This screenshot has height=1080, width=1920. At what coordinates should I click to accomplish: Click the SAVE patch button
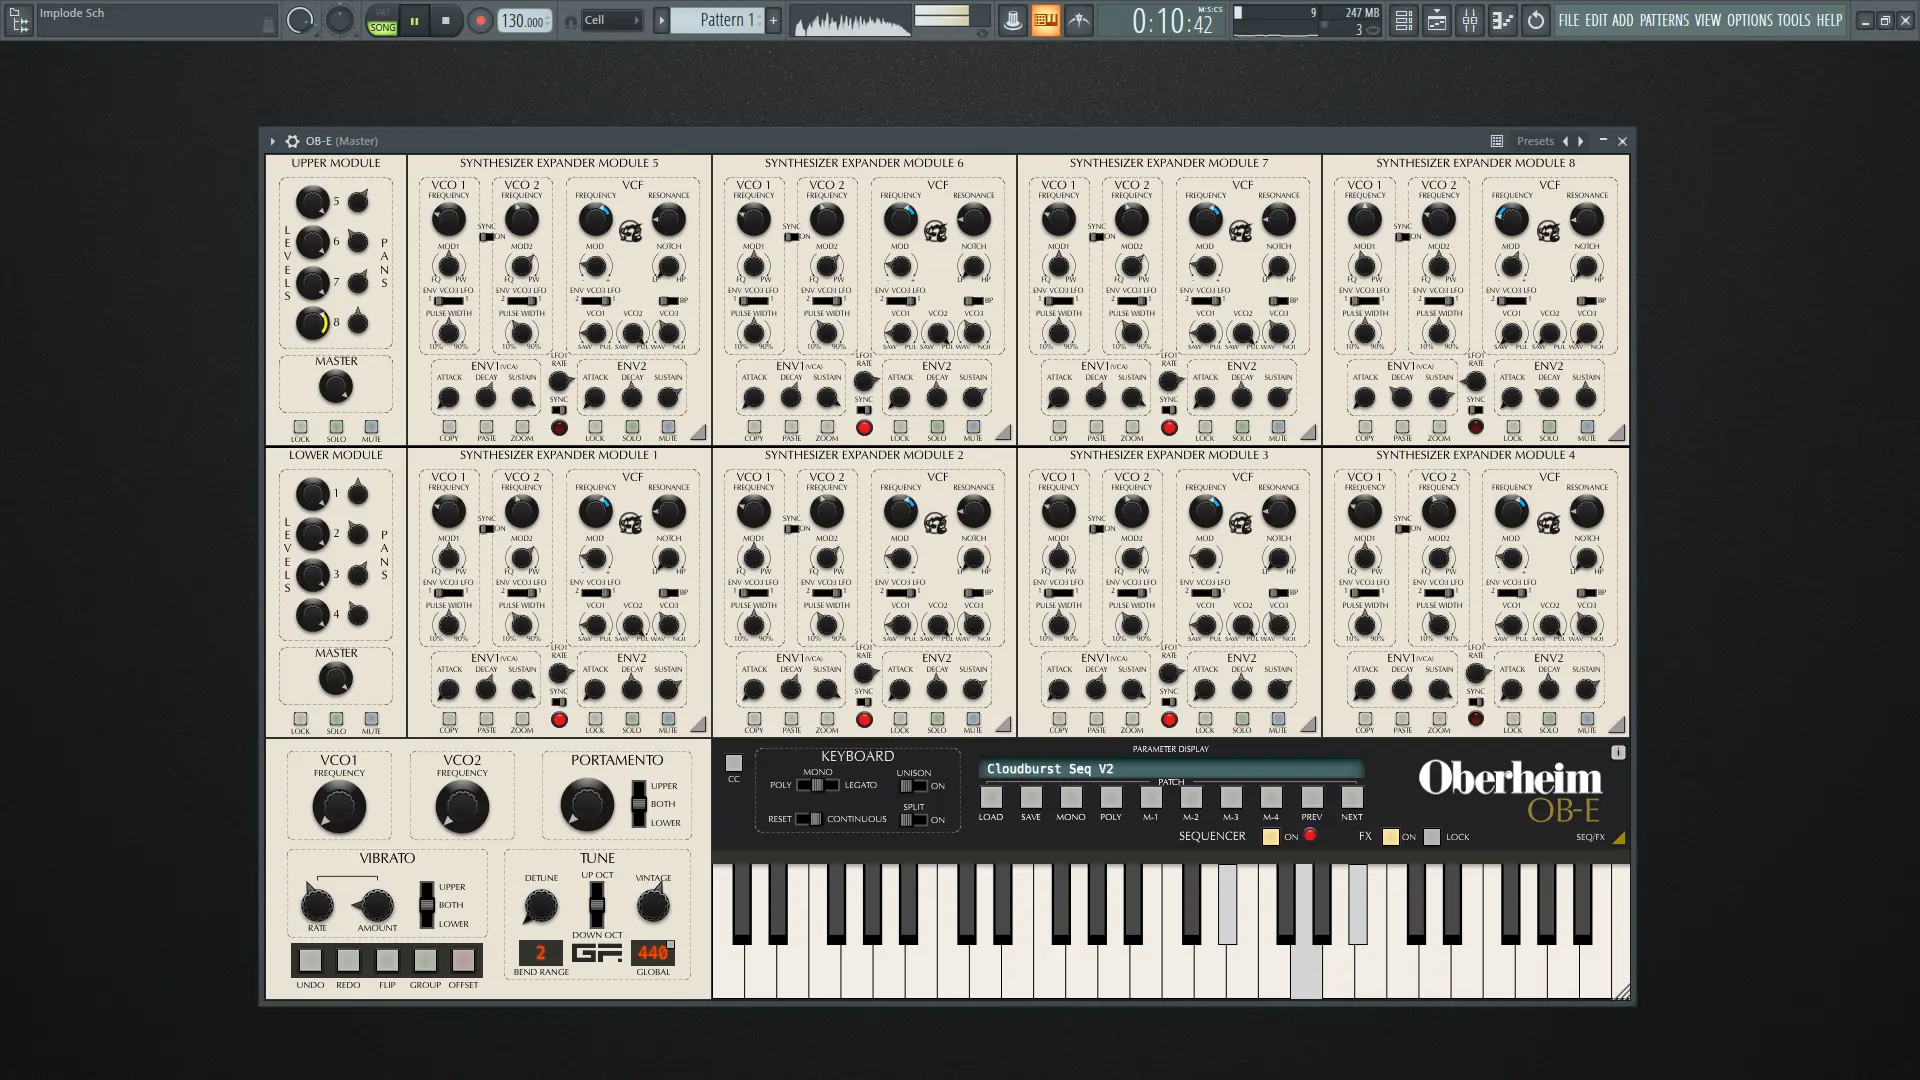click(1030, 800)
